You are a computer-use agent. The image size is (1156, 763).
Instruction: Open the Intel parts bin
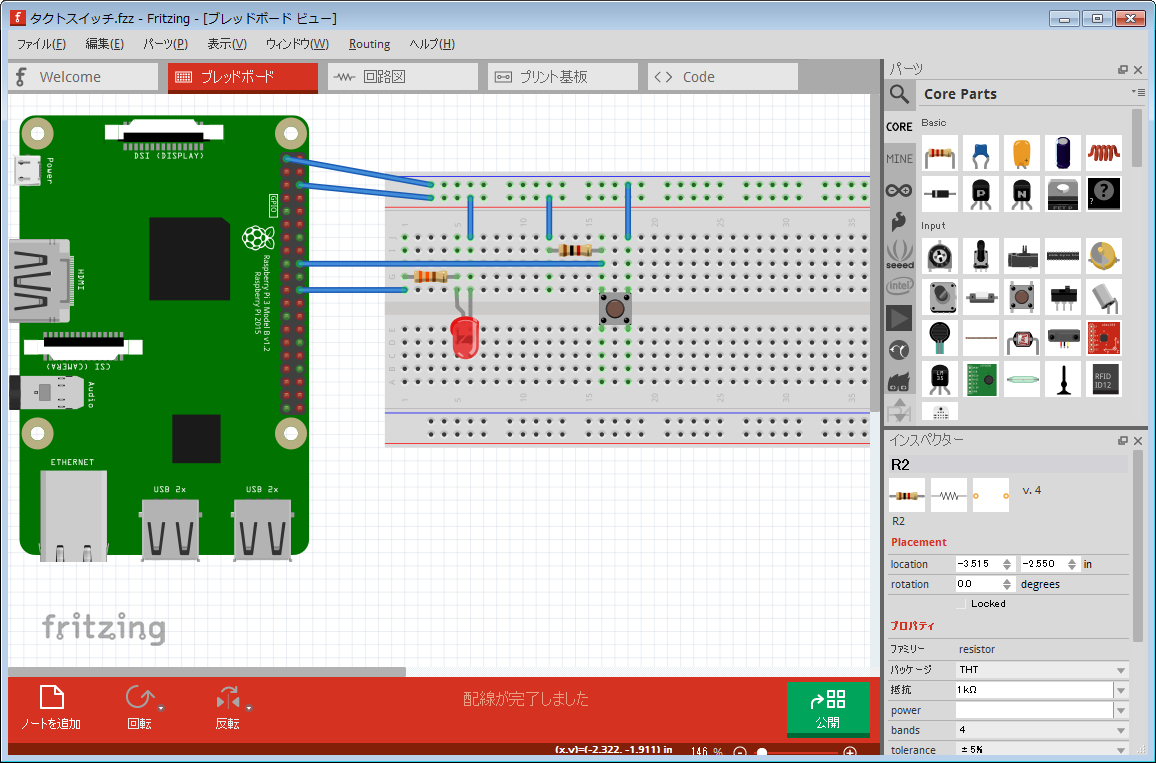(x=899, y=285)
